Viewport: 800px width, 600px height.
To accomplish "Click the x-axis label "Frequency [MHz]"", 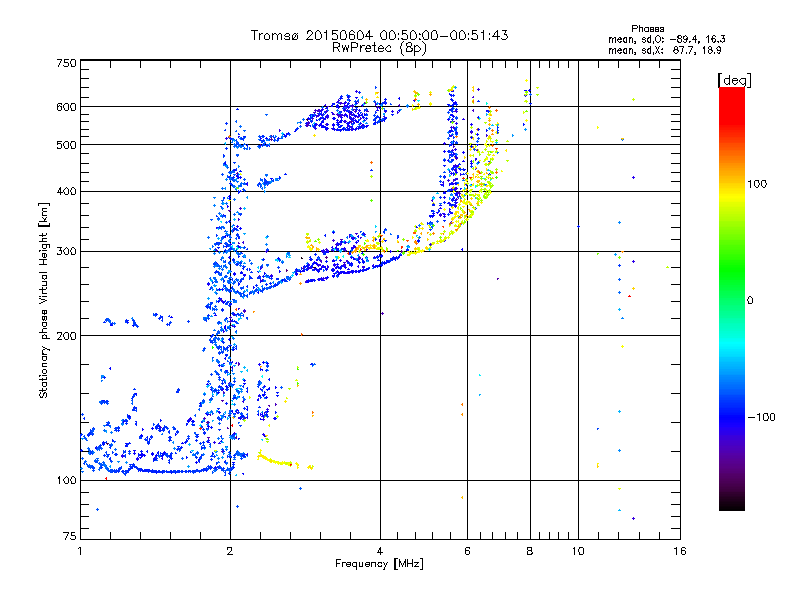I will coord(379,564).
